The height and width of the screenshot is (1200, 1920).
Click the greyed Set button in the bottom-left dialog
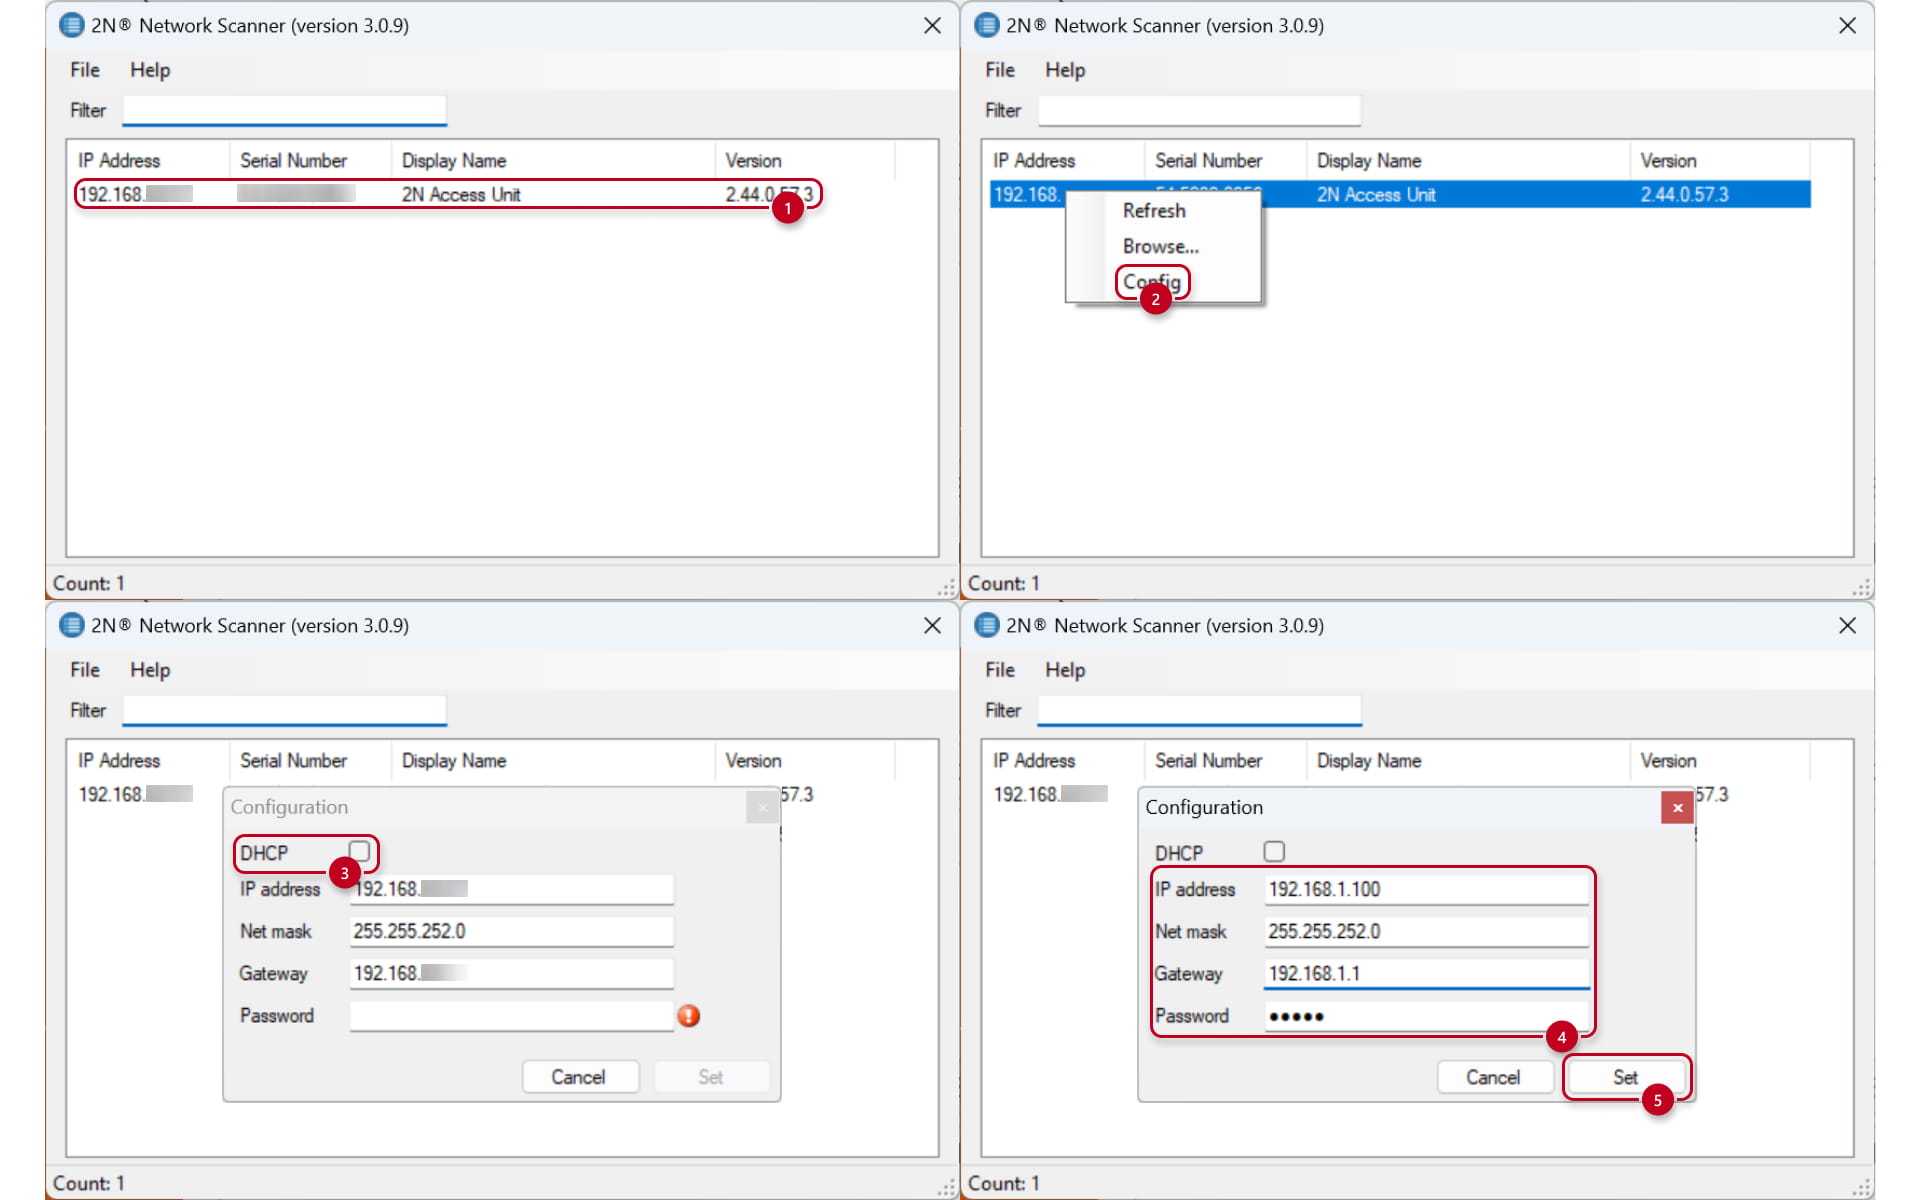(x=711, y=1077)
